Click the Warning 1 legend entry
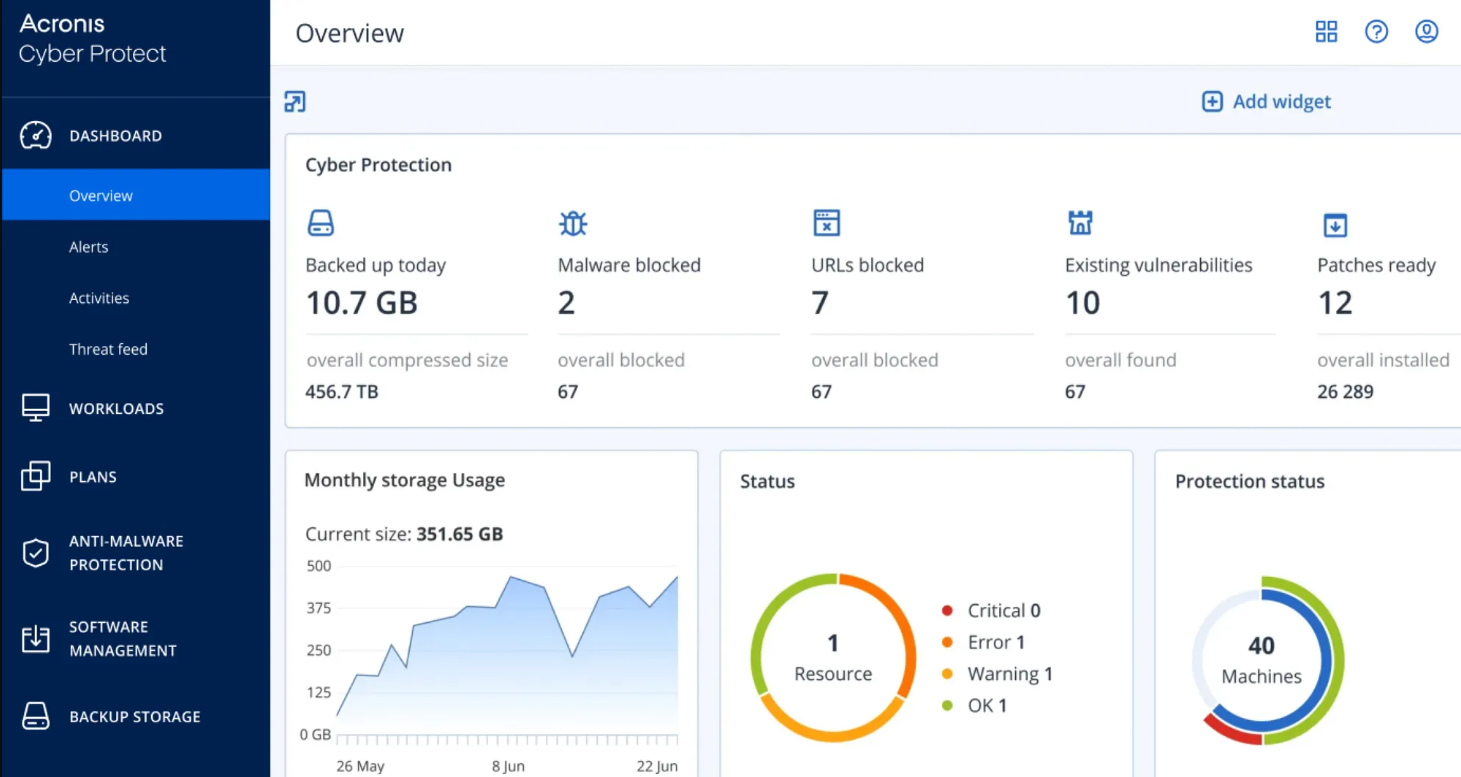 point(997,674)
